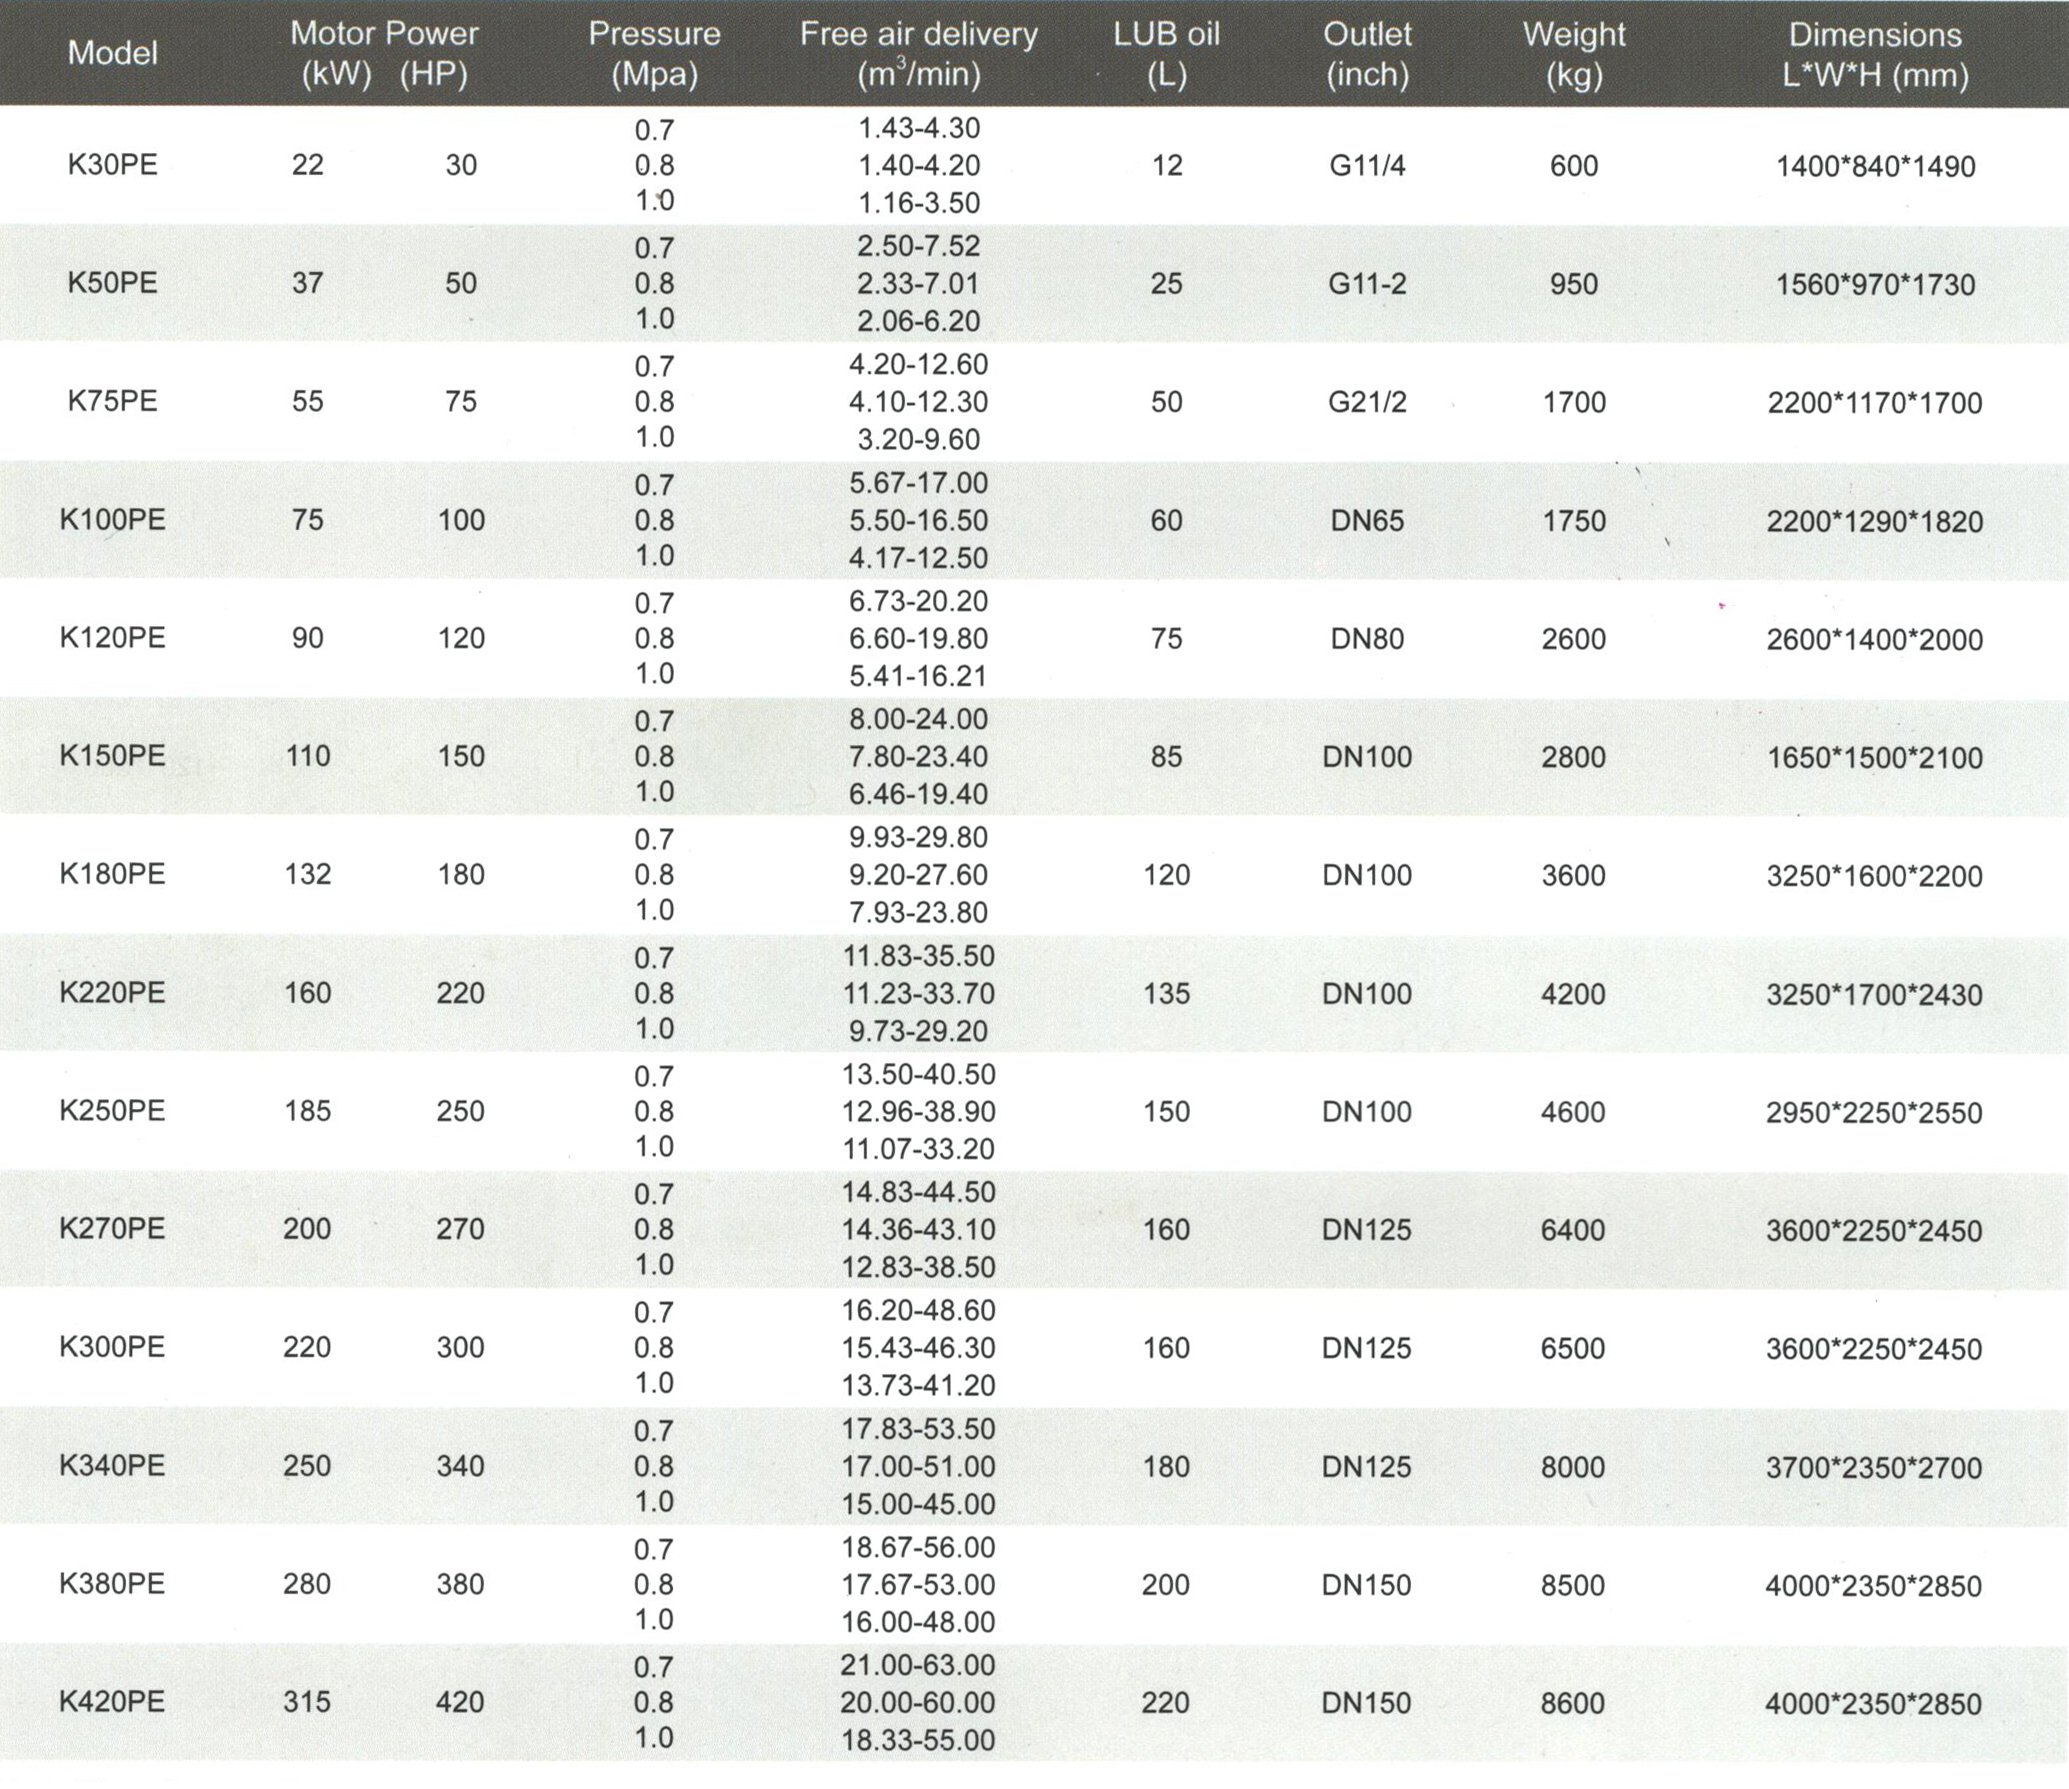Click the K75PE LUB oil value 50

click(x=1166, y=402)
